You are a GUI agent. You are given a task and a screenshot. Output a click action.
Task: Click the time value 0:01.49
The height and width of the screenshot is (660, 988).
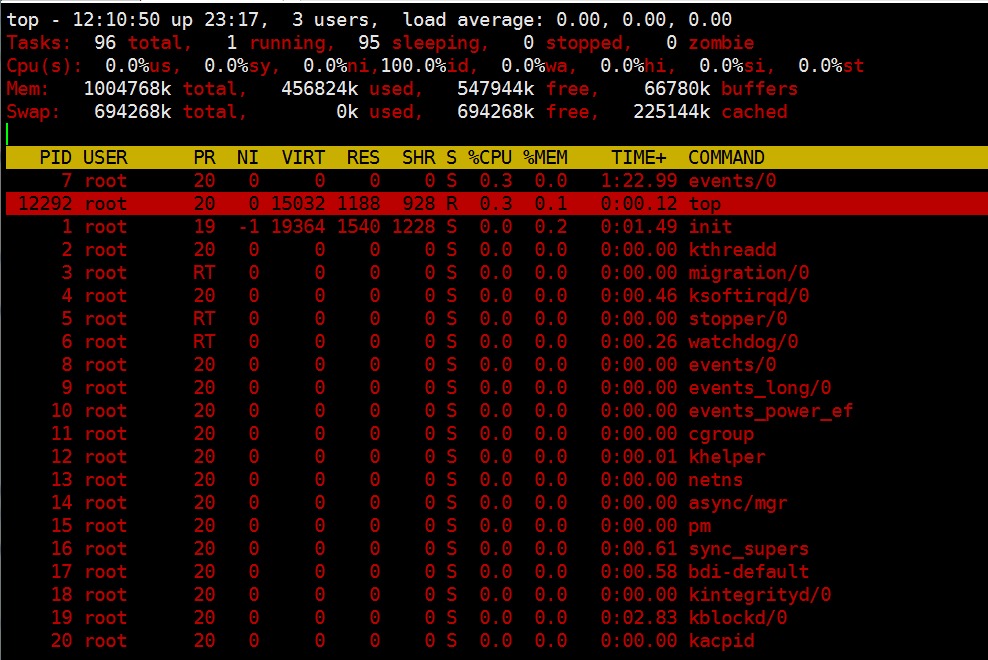point(639,227)
